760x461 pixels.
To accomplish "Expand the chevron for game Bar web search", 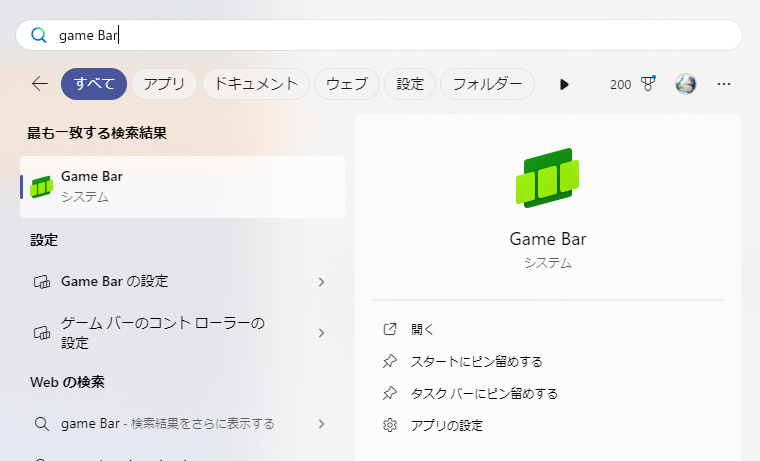I will (x=321, y=424).
